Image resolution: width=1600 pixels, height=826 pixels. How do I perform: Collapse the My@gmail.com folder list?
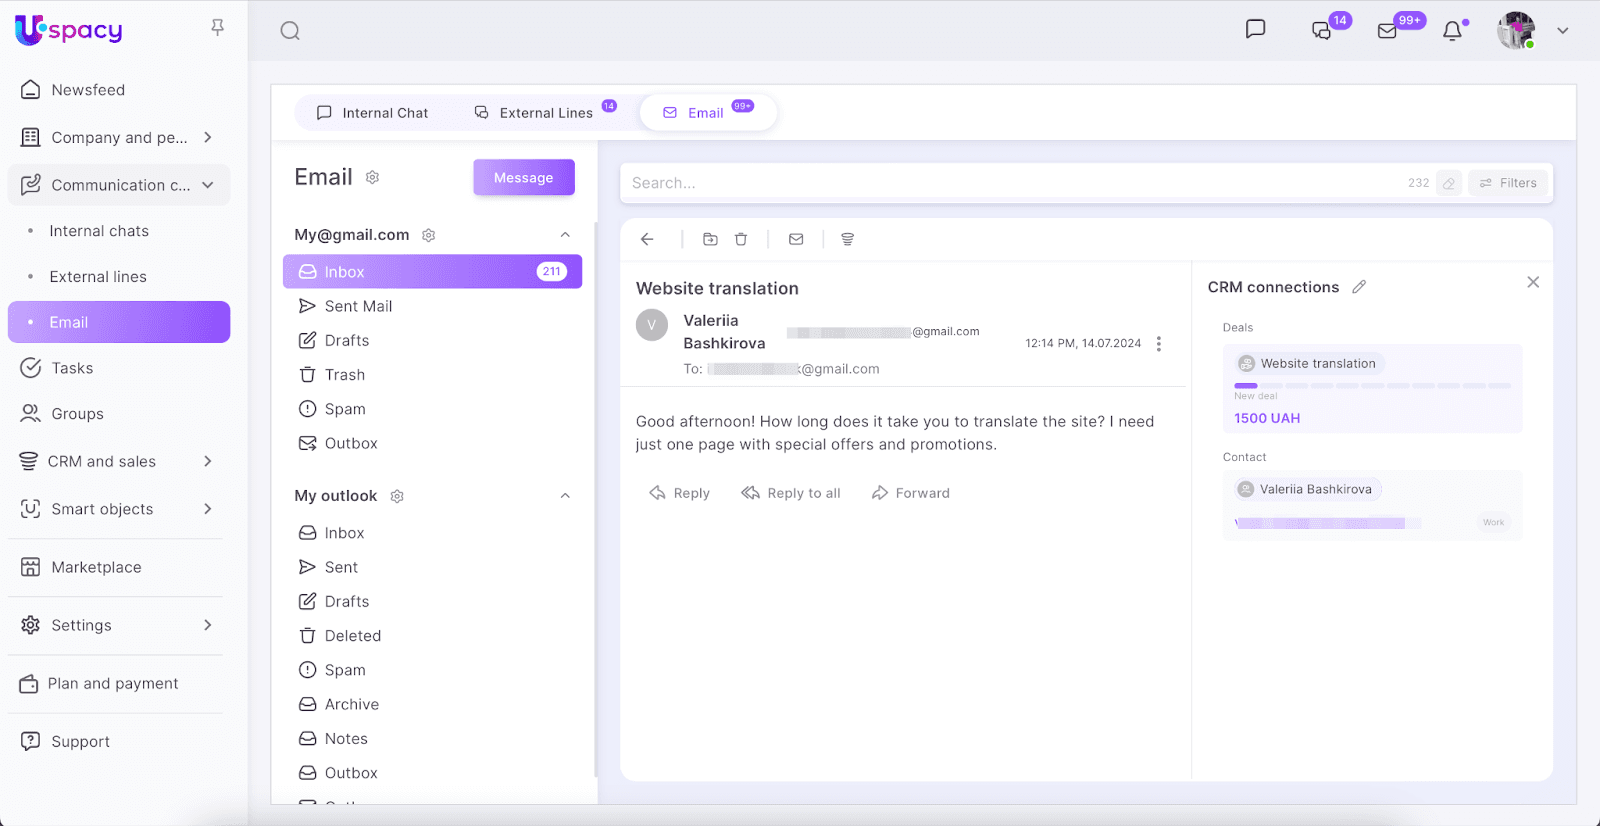click(x=565, y=235)
